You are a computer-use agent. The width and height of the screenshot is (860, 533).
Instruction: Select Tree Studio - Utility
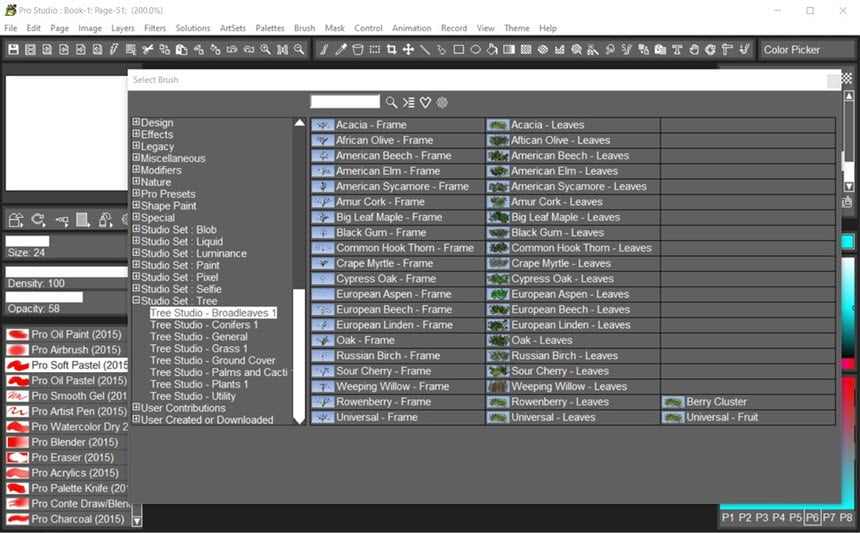(x=193, y=396)
